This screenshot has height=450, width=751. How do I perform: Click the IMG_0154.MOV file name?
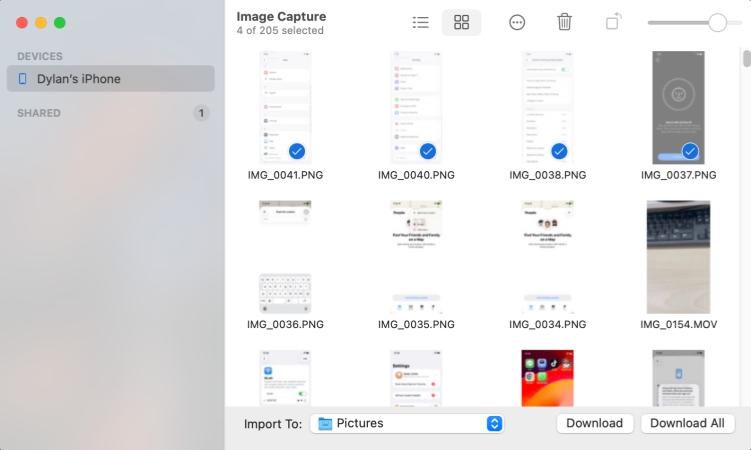[678, 325]
